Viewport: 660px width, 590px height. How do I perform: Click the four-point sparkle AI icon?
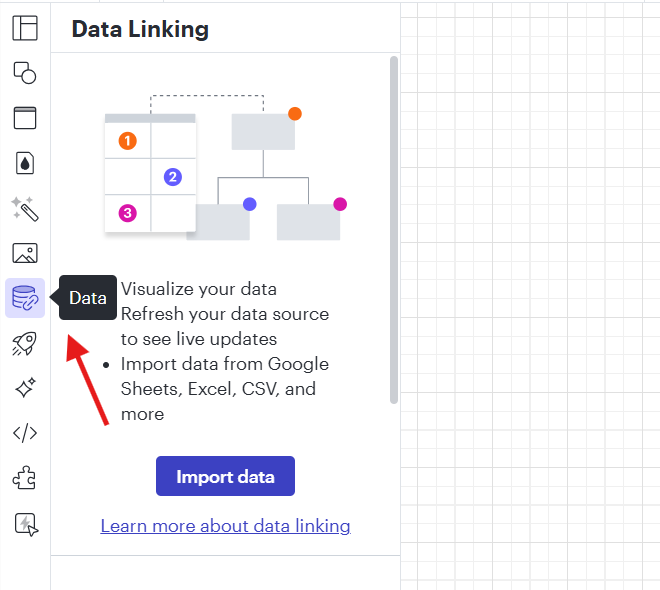pos(25,388)
